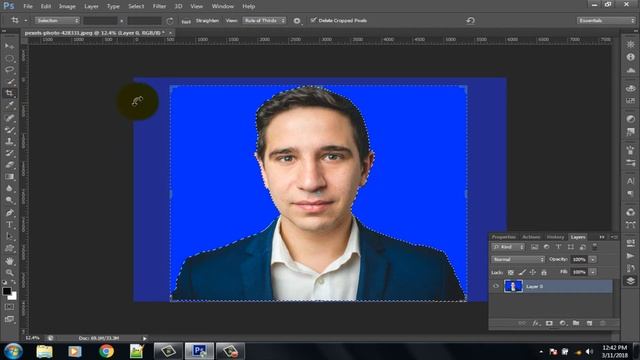Switch to the Properties tab
The height and width of the screenshot is (360, 640).
pos(504,237)
